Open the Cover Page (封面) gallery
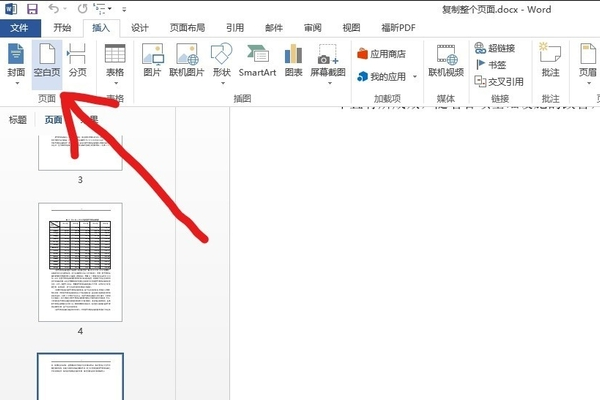Viewport: 600px width, 400px height. [15, 62]
